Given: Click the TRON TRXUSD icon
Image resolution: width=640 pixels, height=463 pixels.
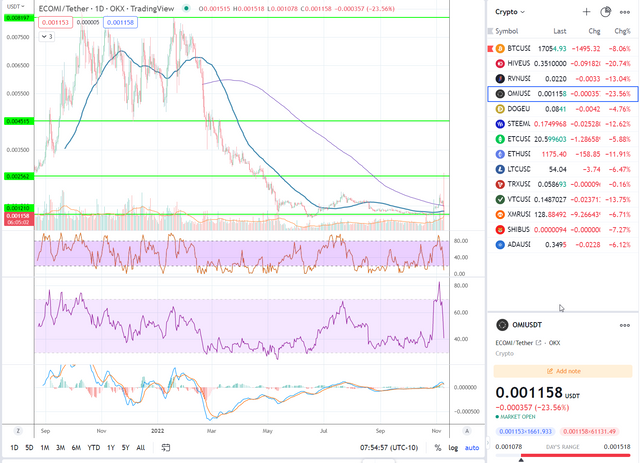Looking at the screenshot, I should click(500, 185).
